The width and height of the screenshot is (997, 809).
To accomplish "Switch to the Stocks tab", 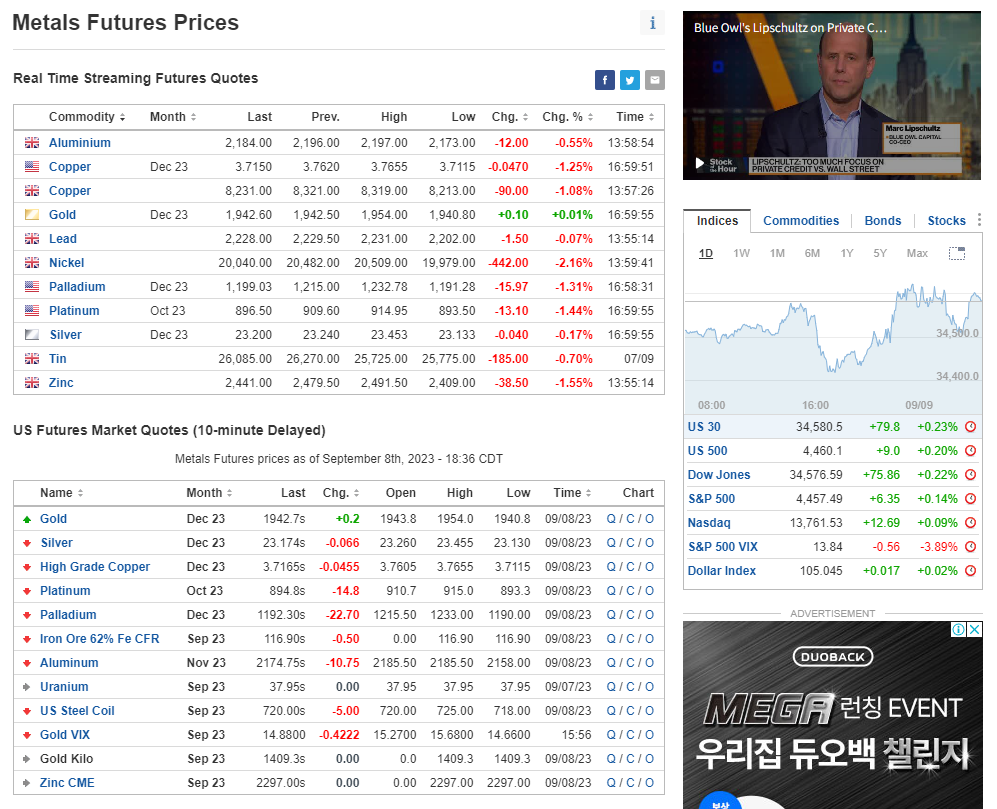I will click(x=946, y=221).
